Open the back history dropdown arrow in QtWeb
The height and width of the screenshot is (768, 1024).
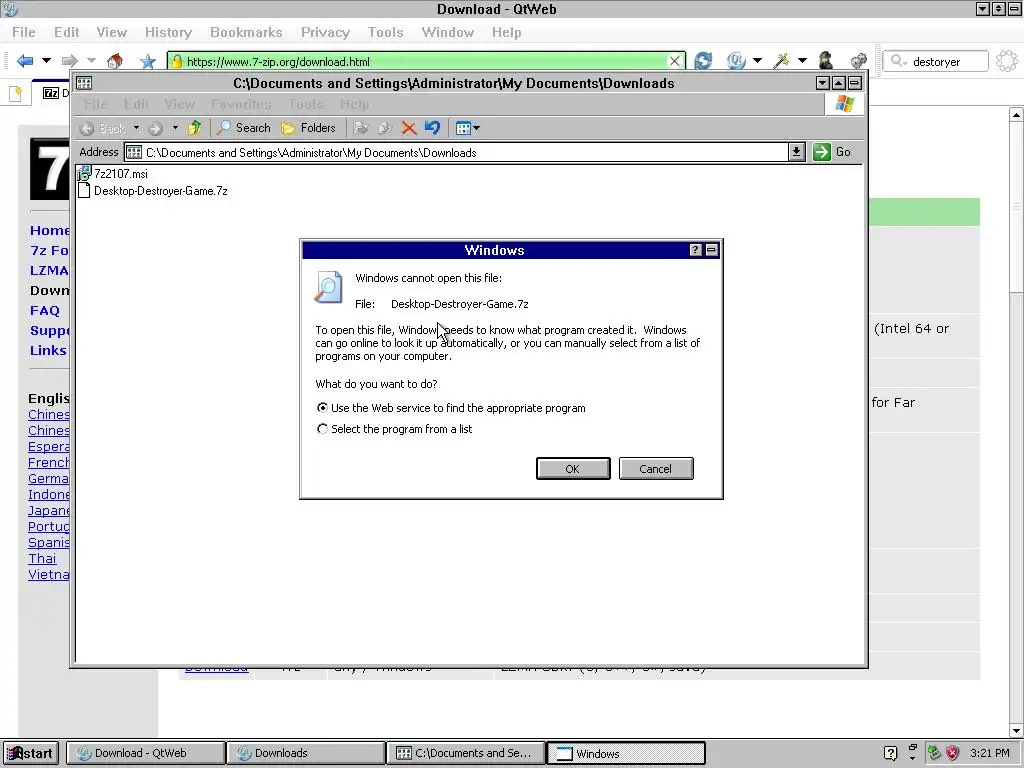(x=46, y=61)
